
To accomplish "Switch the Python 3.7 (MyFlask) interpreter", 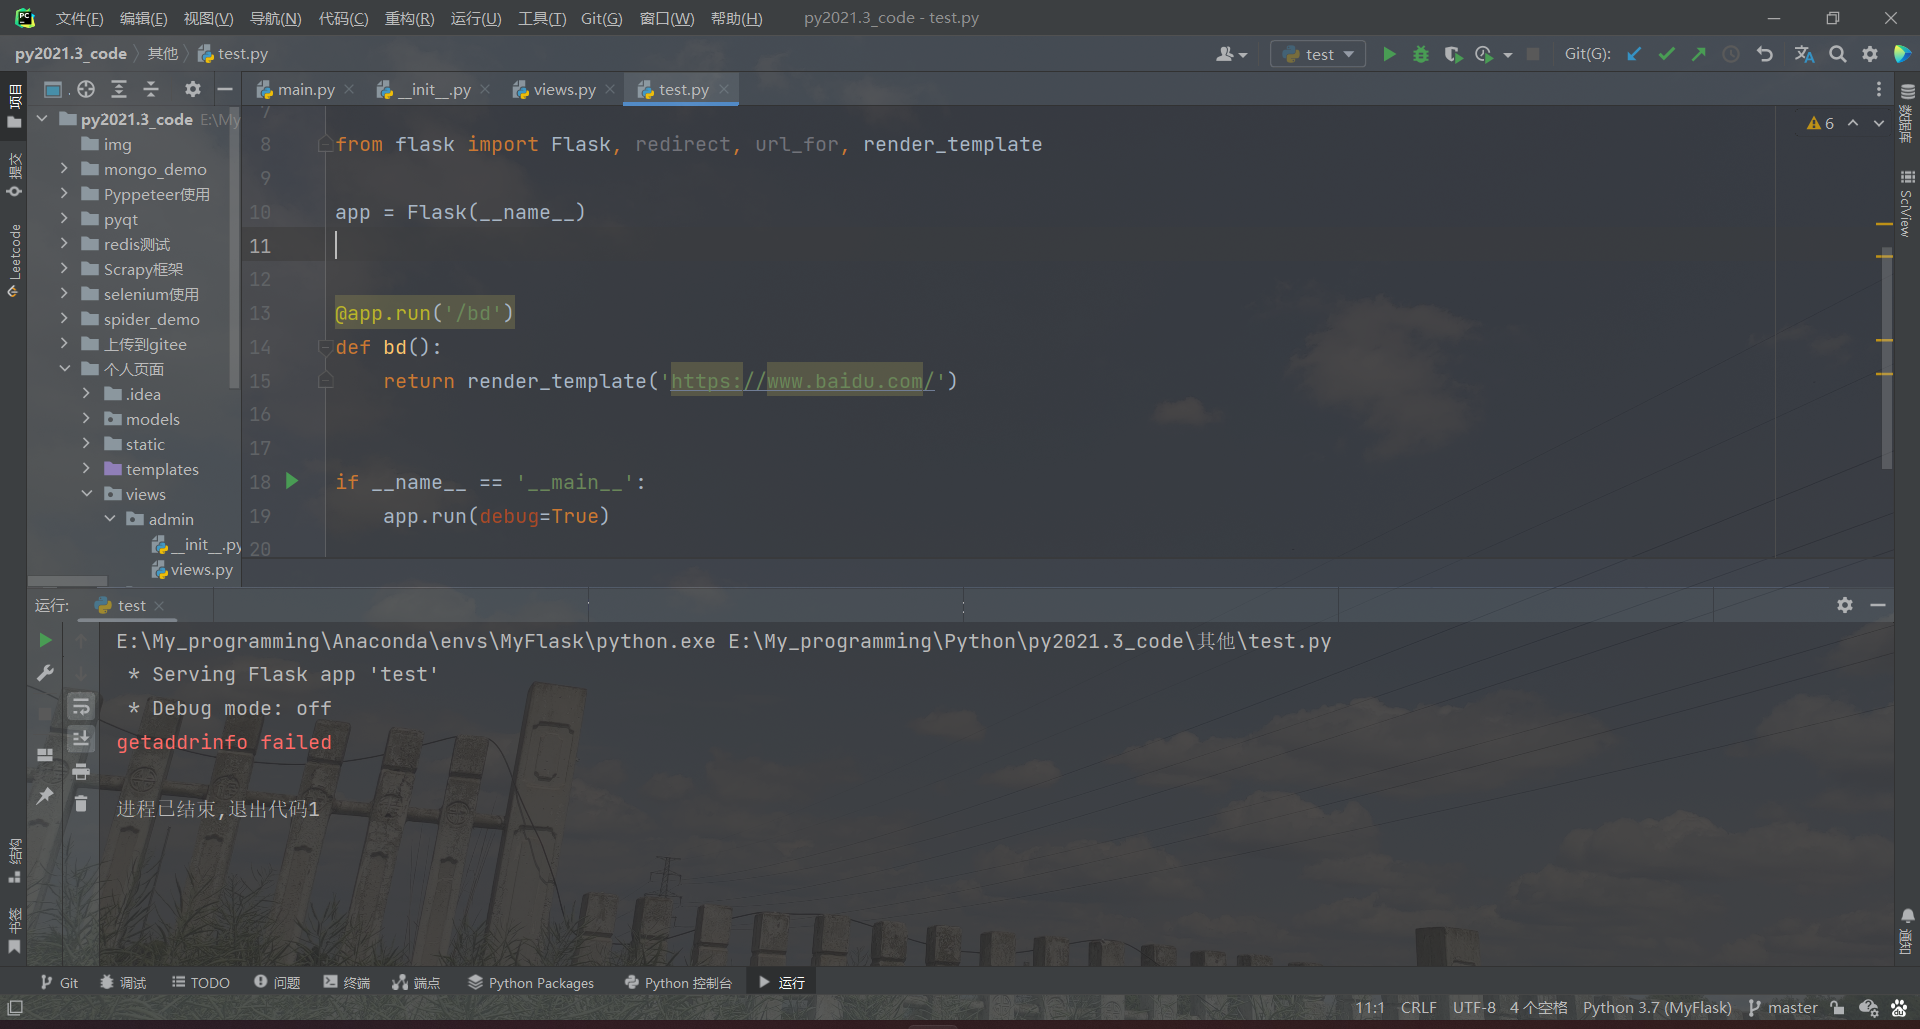I will click(x=1656, y=1007).
